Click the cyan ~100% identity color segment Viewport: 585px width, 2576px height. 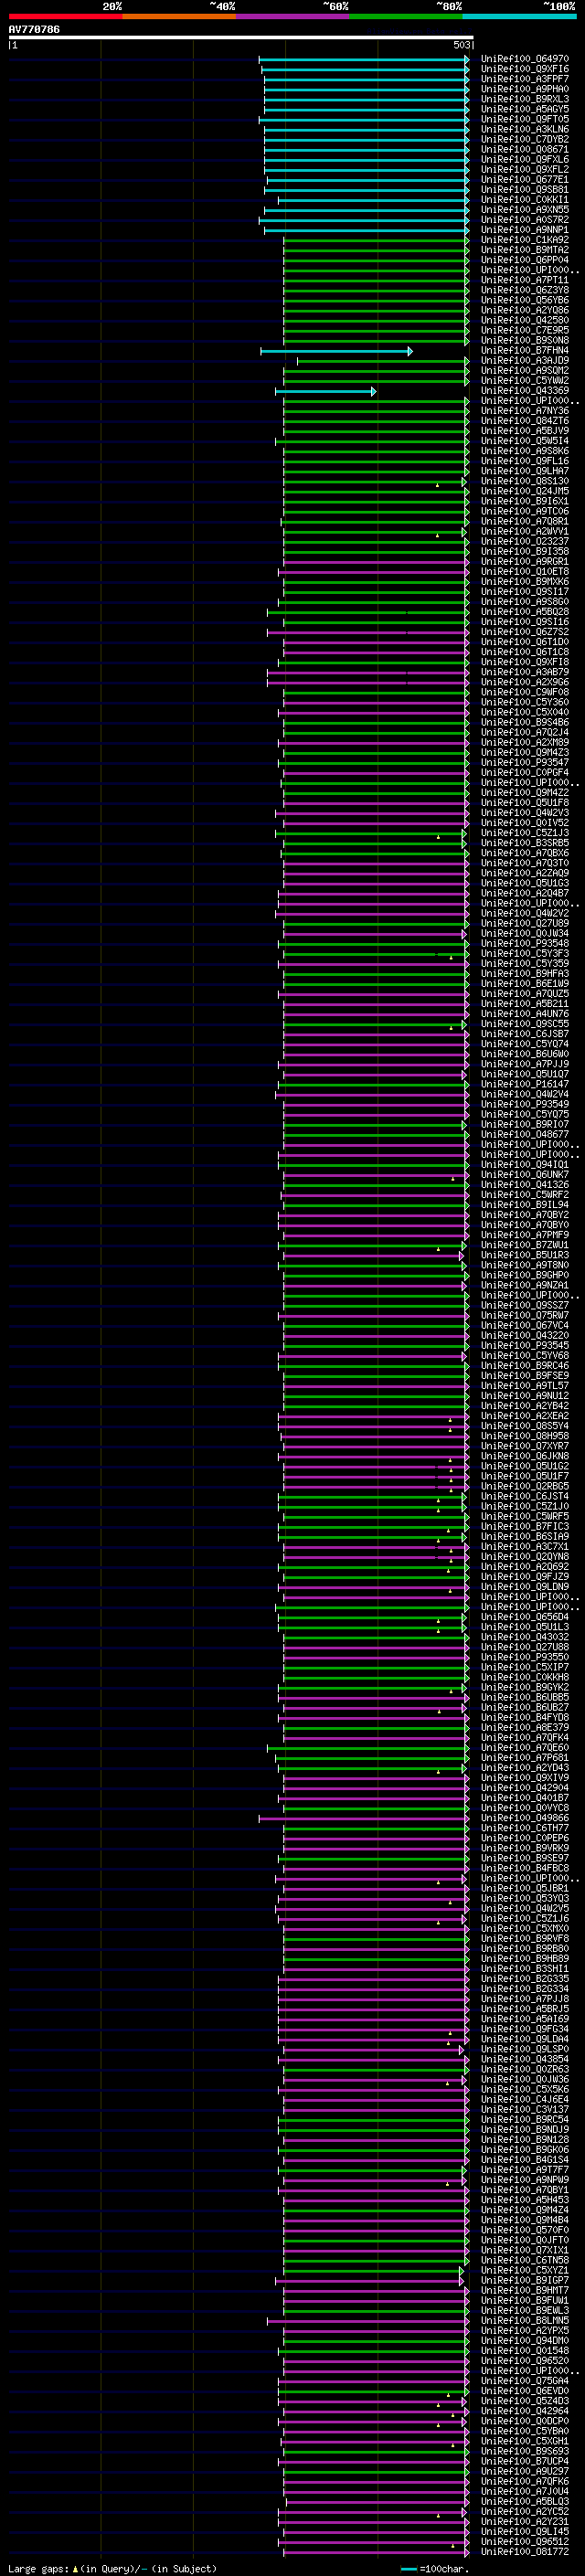(x=519, y=16)
